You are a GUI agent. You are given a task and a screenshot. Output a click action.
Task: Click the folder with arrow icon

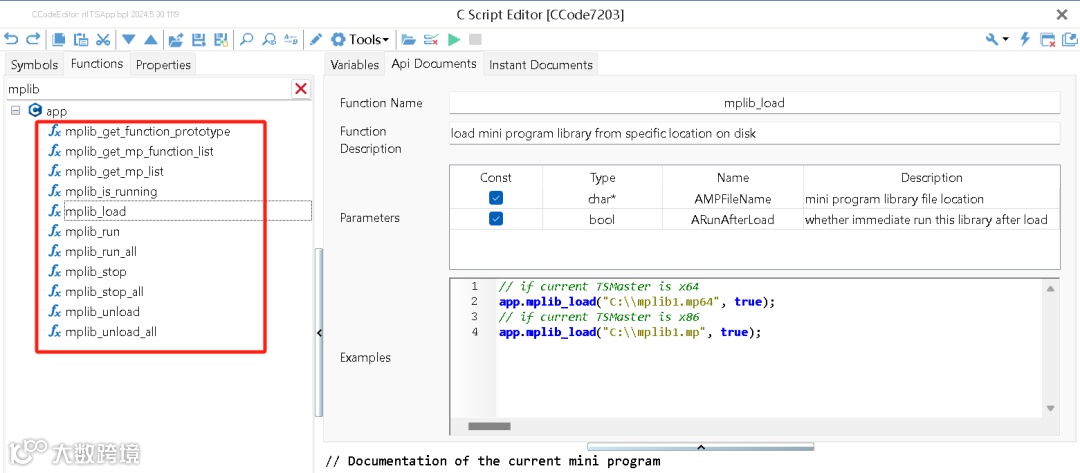[176, 39]
